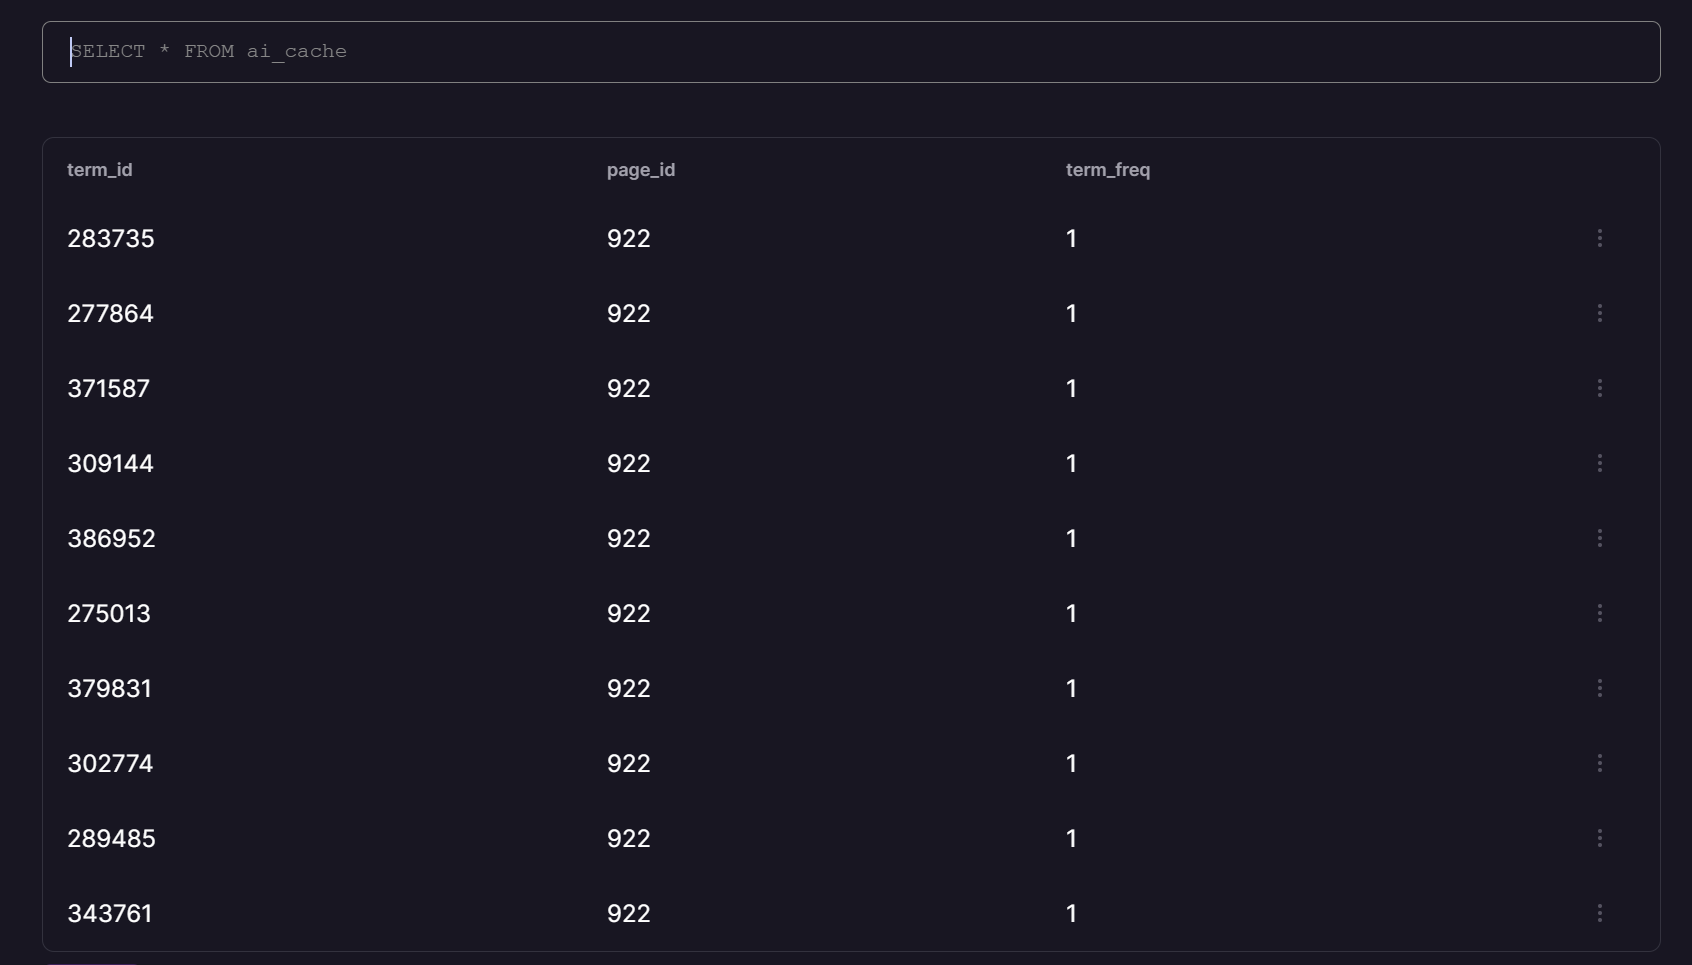Screen dimensions: 1692x965
Task: Open the actions menu for row 289485
Action: click(x=1599, y=838)
